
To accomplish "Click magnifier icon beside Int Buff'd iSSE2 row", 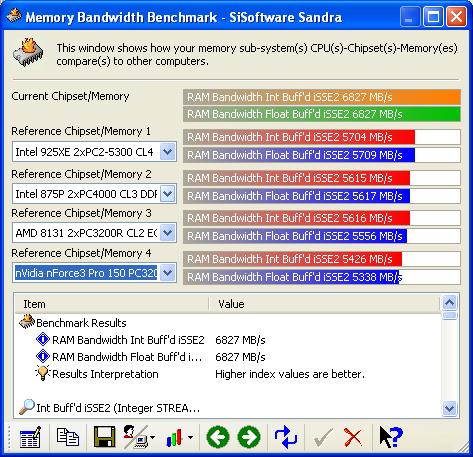I will click(27, 407).
